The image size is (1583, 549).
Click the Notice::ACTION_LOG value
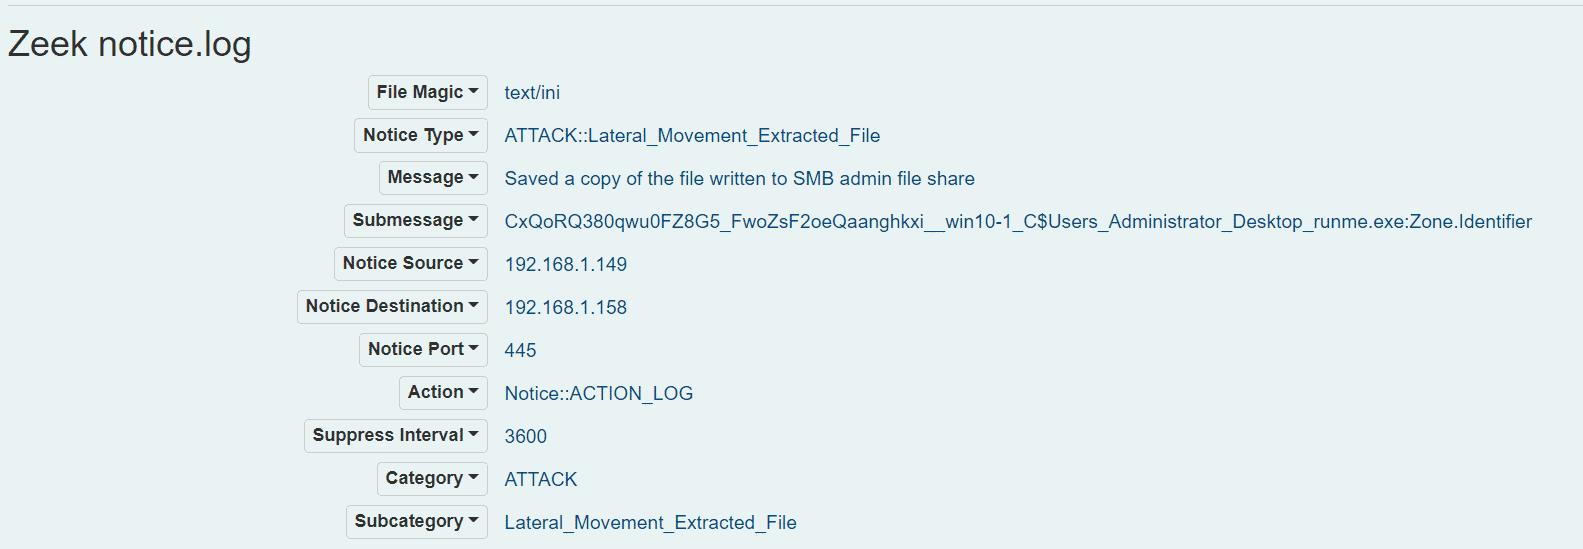598,394
